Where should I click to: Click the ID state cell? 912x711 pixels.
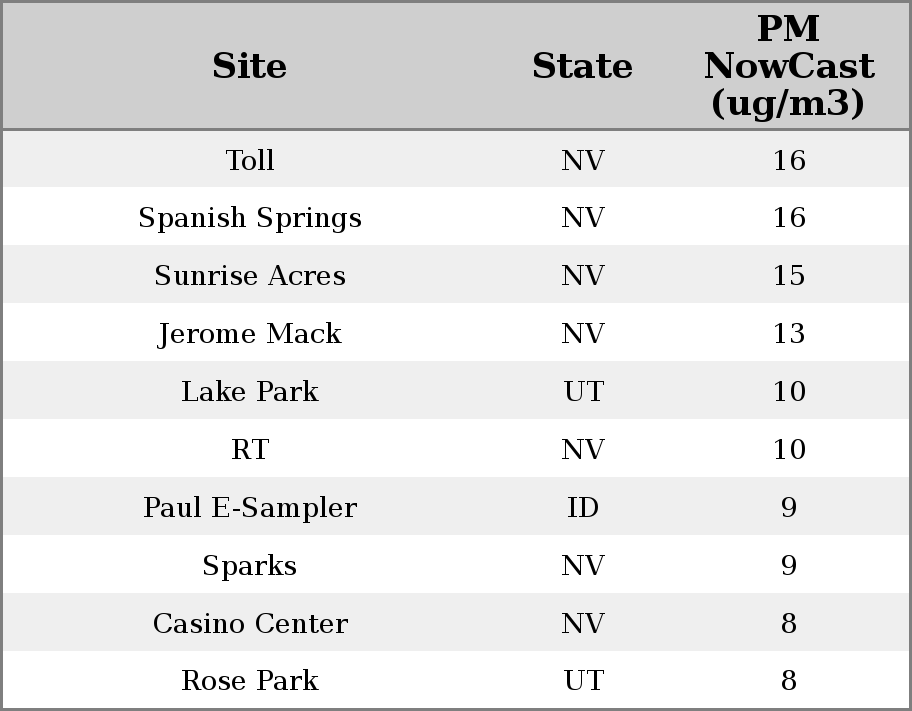[583, 508]
